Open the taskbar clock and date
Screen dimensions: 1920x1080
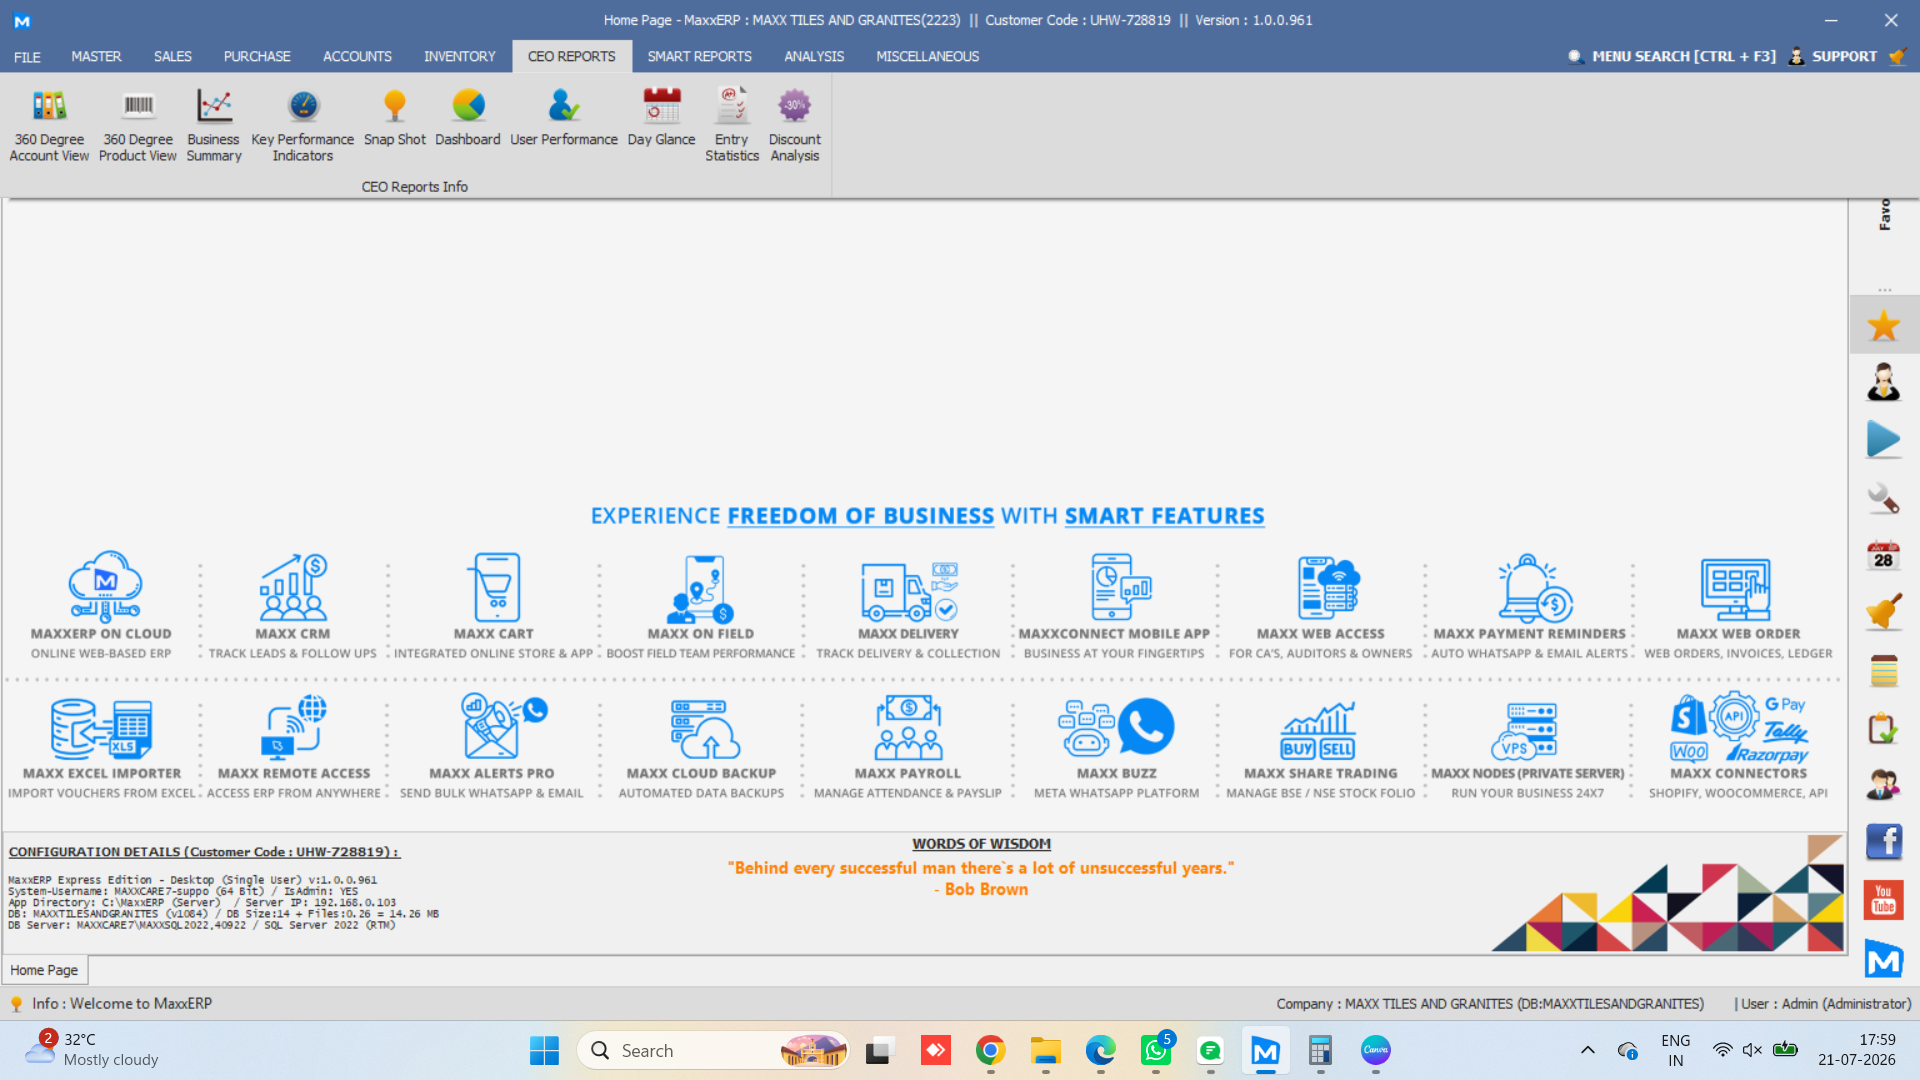tap(1857, 1050)
